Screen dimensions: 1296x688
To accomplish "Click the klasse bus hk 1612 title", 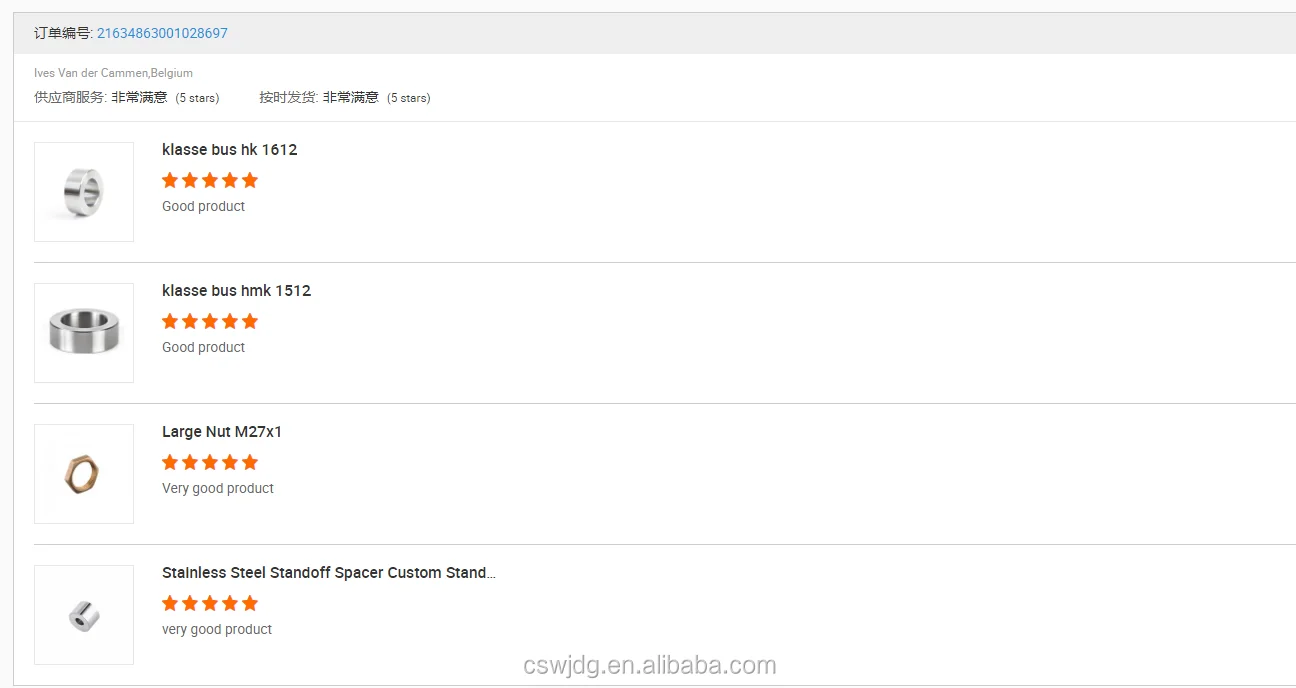I will coord(229,150).
